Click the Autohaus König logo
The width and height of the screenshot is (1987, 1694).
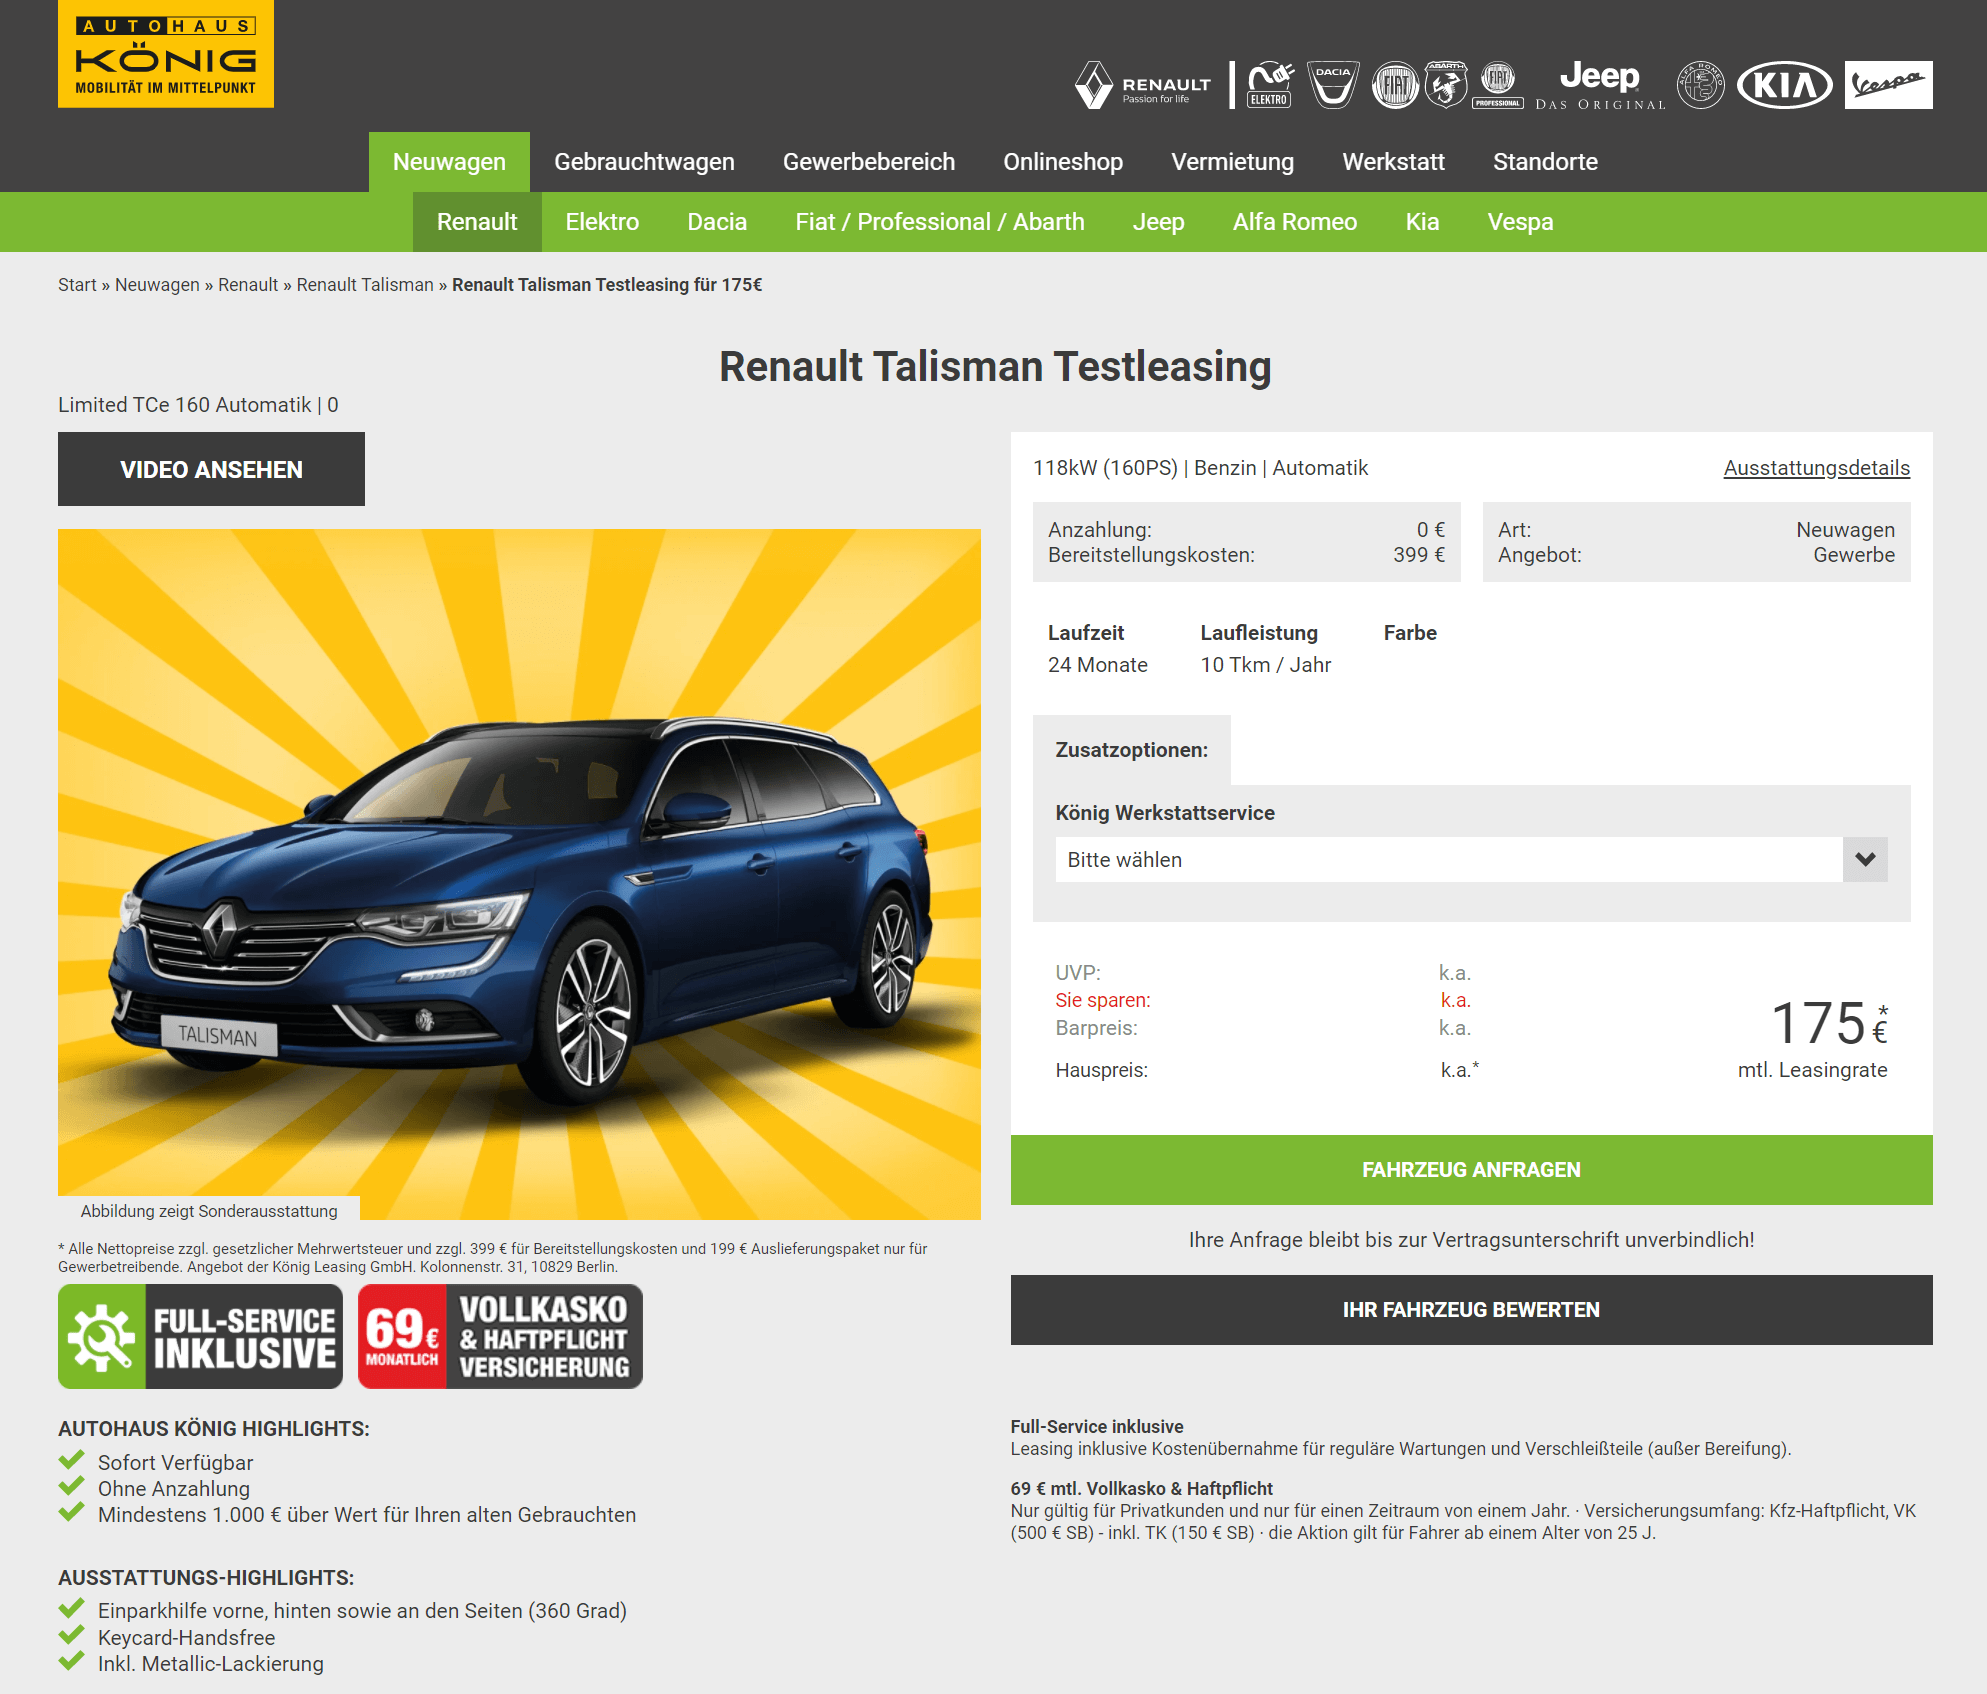(166, 54)
